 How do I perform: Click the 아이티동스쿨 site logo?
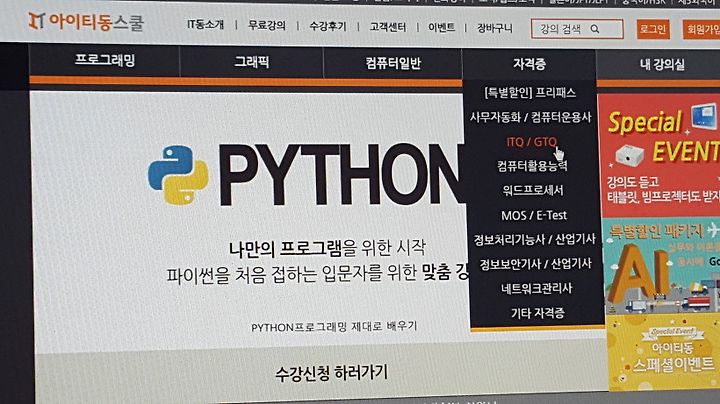86,22
